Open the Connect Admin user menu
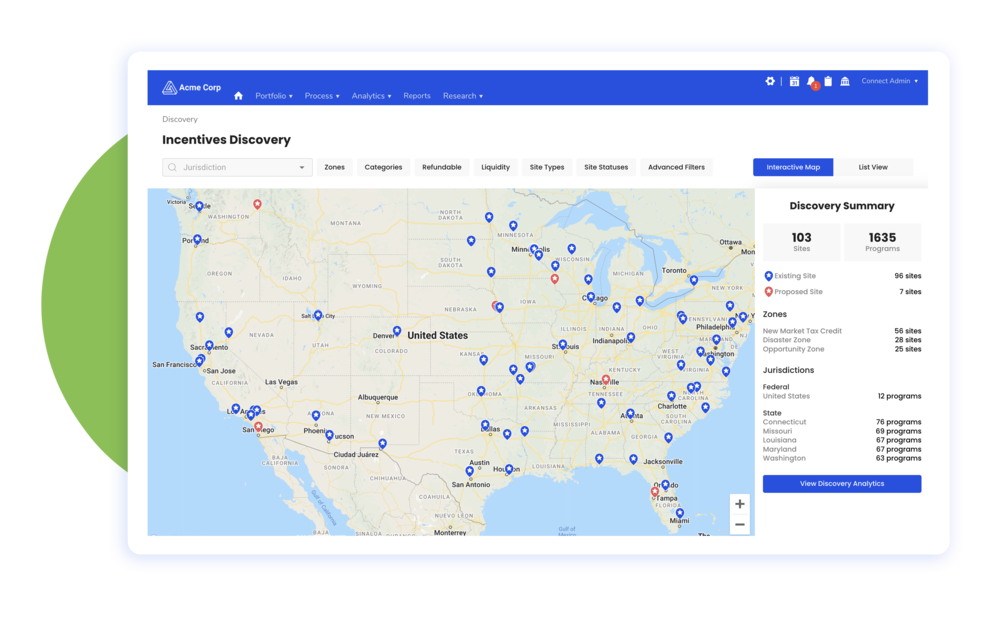This screenshot has width=1000, height=642. 889,81
